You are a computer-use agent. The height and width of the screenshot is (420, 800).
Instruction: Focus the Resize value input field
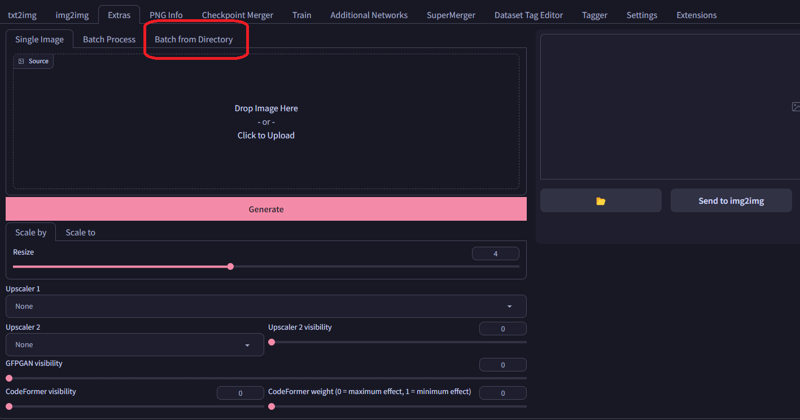click(x=495, y=254)
